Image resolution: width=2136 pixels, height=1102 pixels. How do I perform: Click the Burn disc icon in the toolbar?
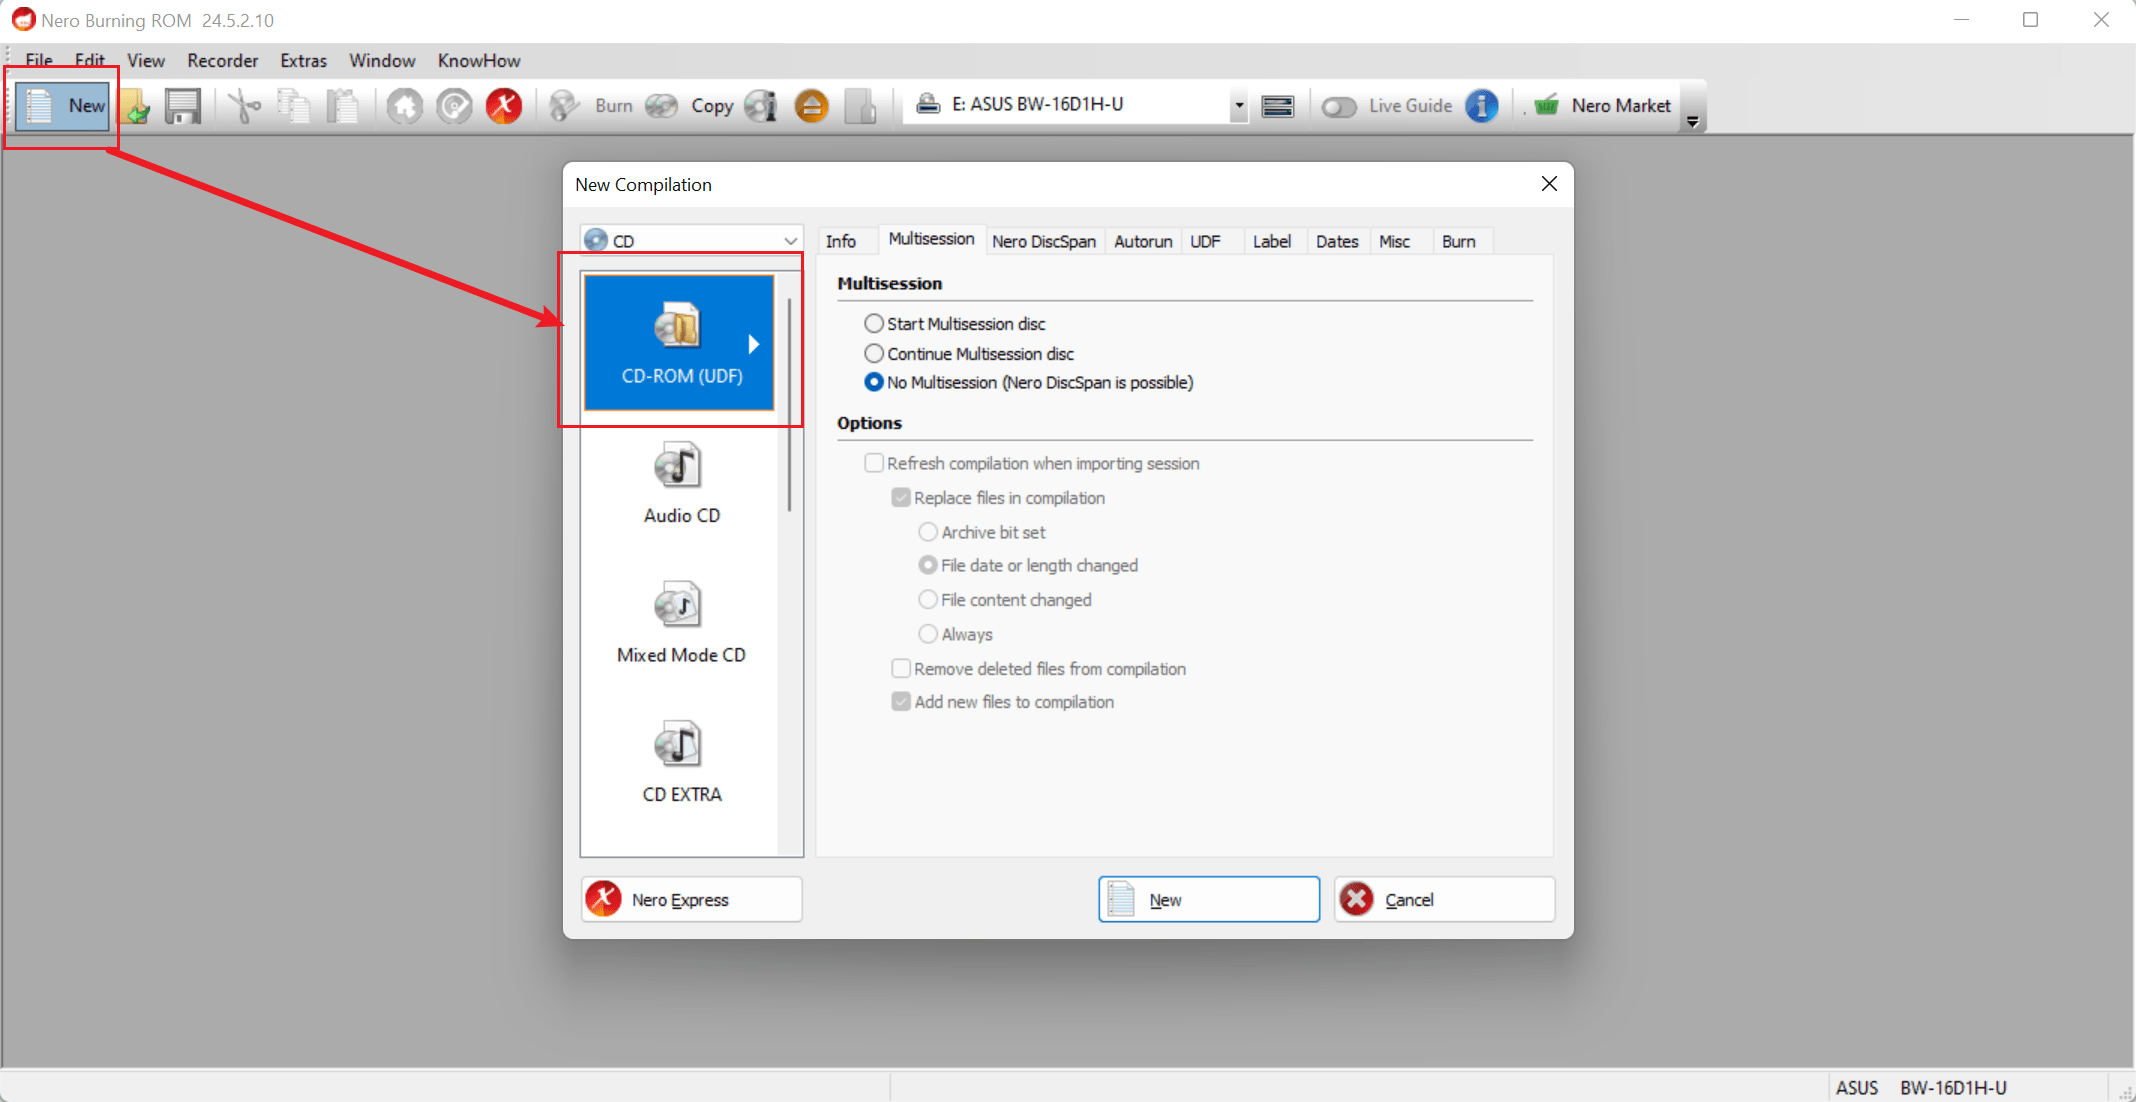[x=565, y=105]
